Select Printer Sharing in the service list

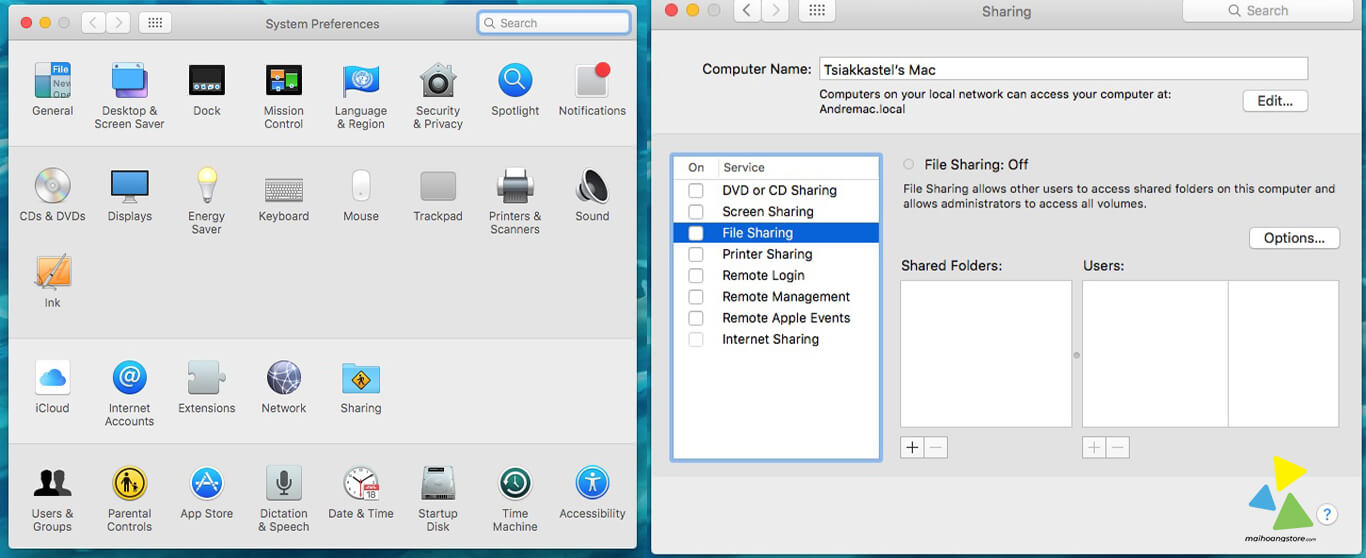pos(767,254)
